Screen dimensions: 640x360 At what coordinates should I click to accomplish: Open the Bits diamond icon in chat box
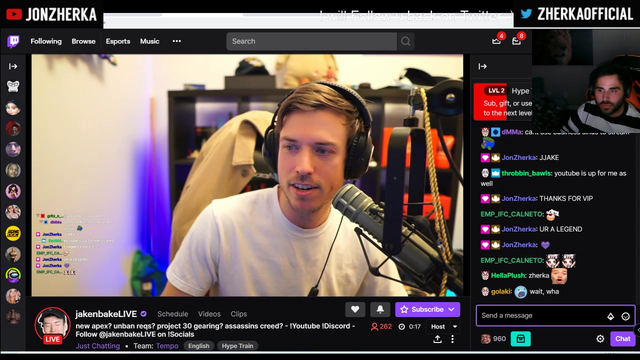coord(611,316)
